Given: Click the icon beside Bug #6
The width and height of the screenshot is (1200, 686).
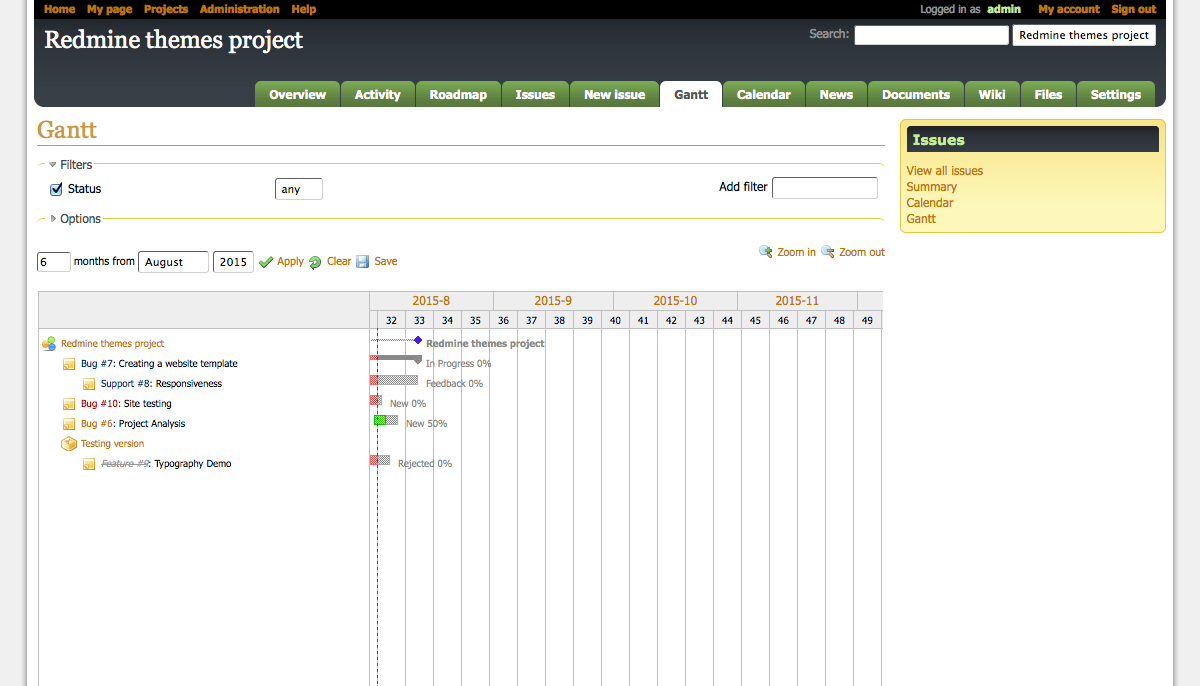Looking at the screenshot, I should pyautogui.click(x=69, y=424).
